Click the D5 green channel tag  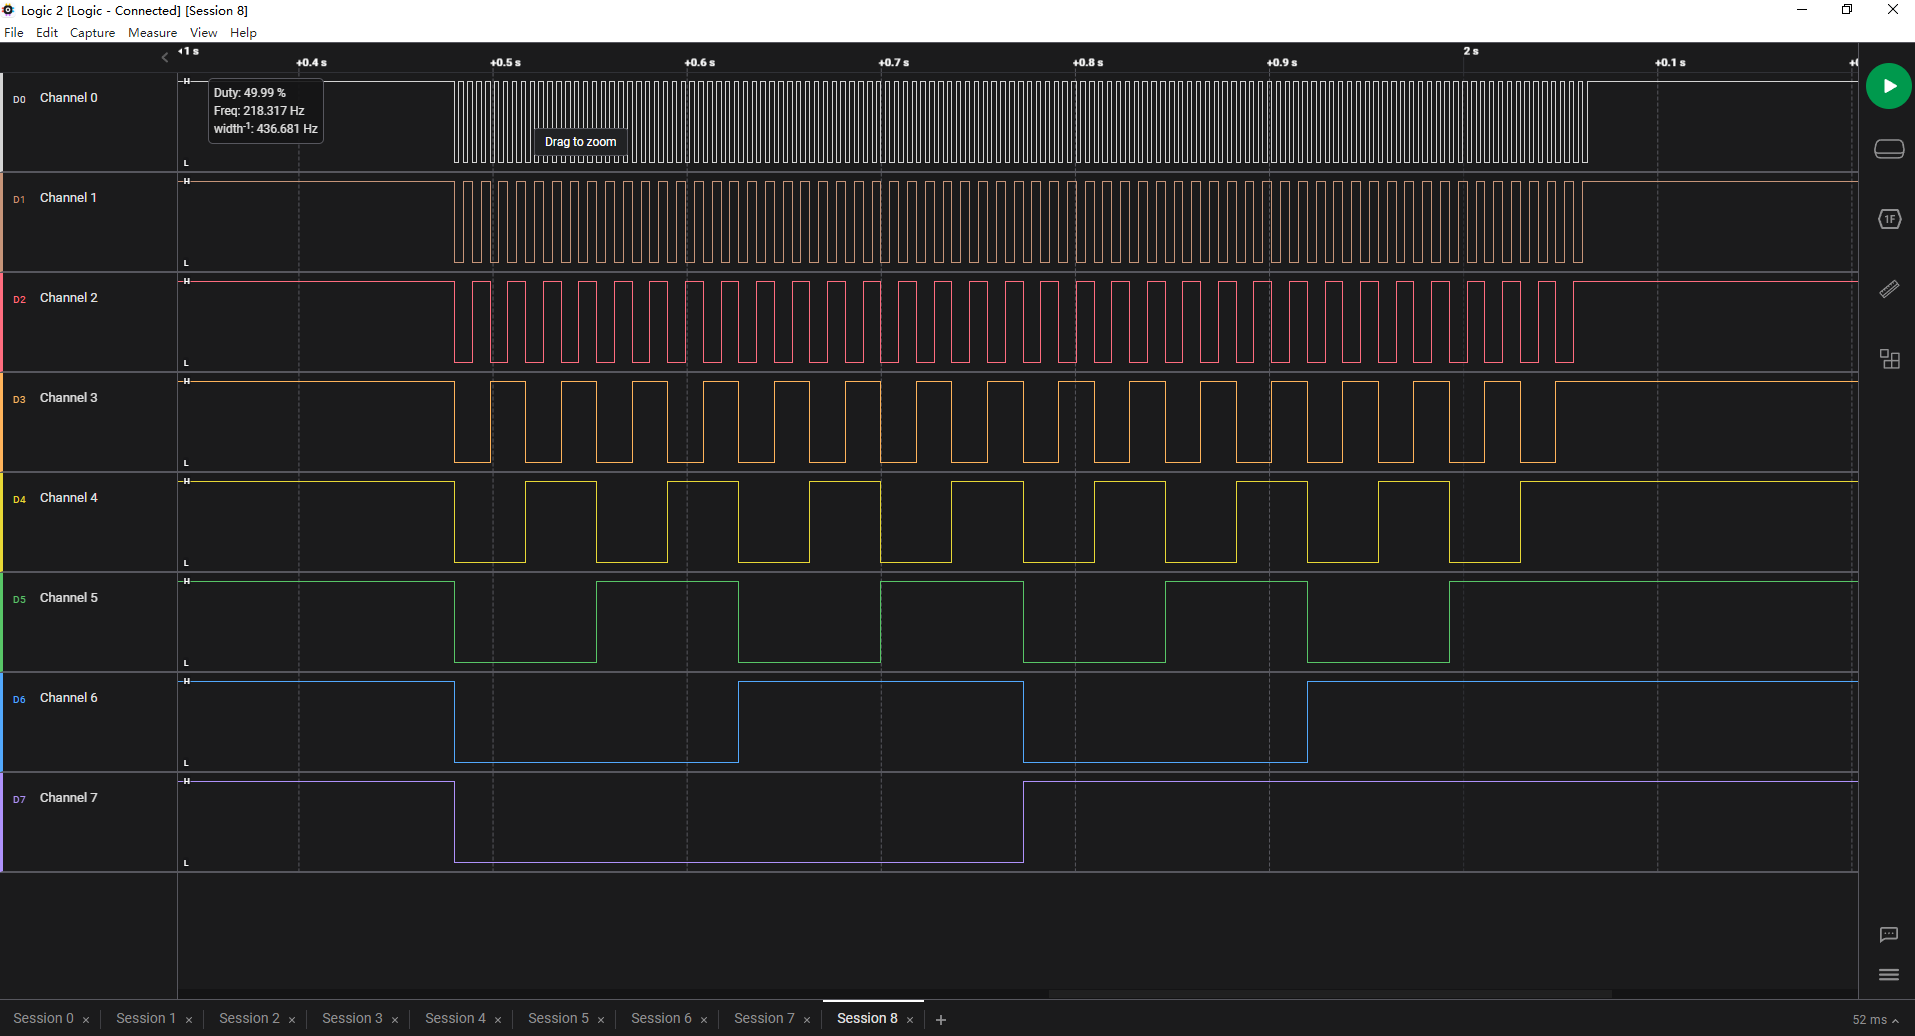coord(19,599)
